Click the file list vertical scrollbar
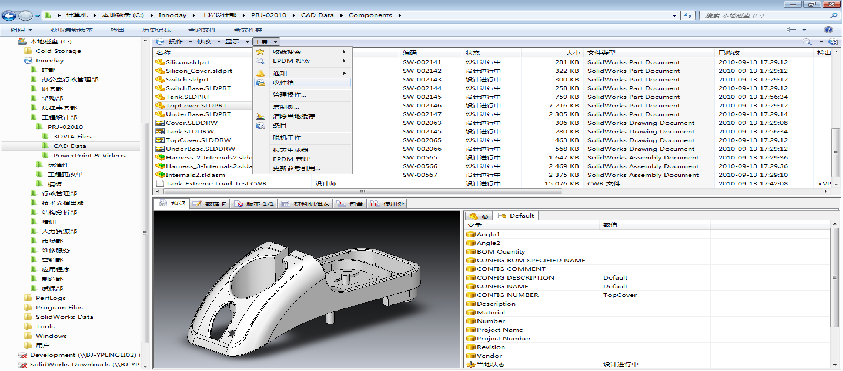Viewport: 843px width, 371px height. 835,117
